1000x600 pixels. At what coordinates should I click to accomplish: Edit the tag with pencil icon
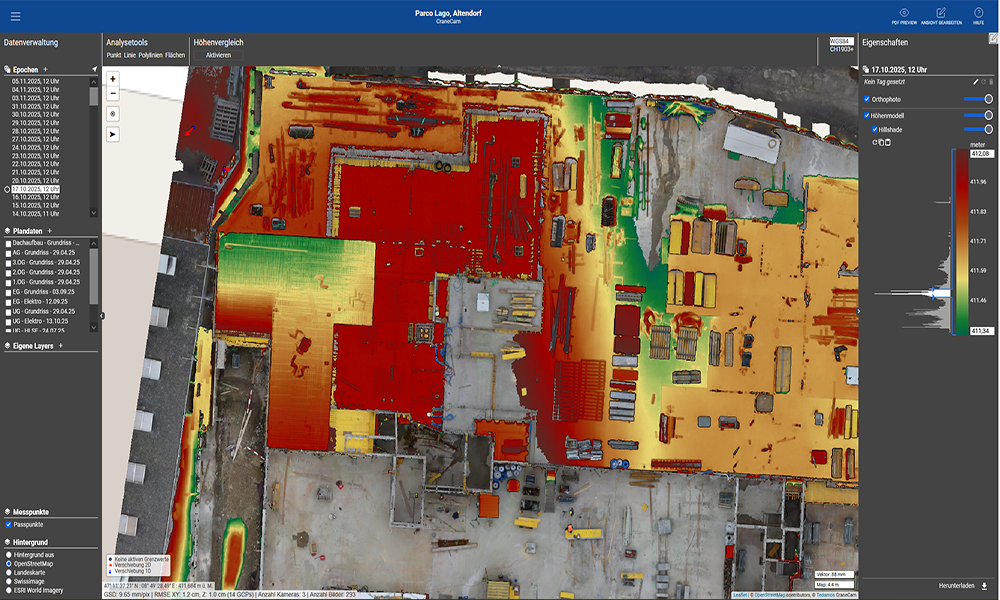tap(976, 81)
